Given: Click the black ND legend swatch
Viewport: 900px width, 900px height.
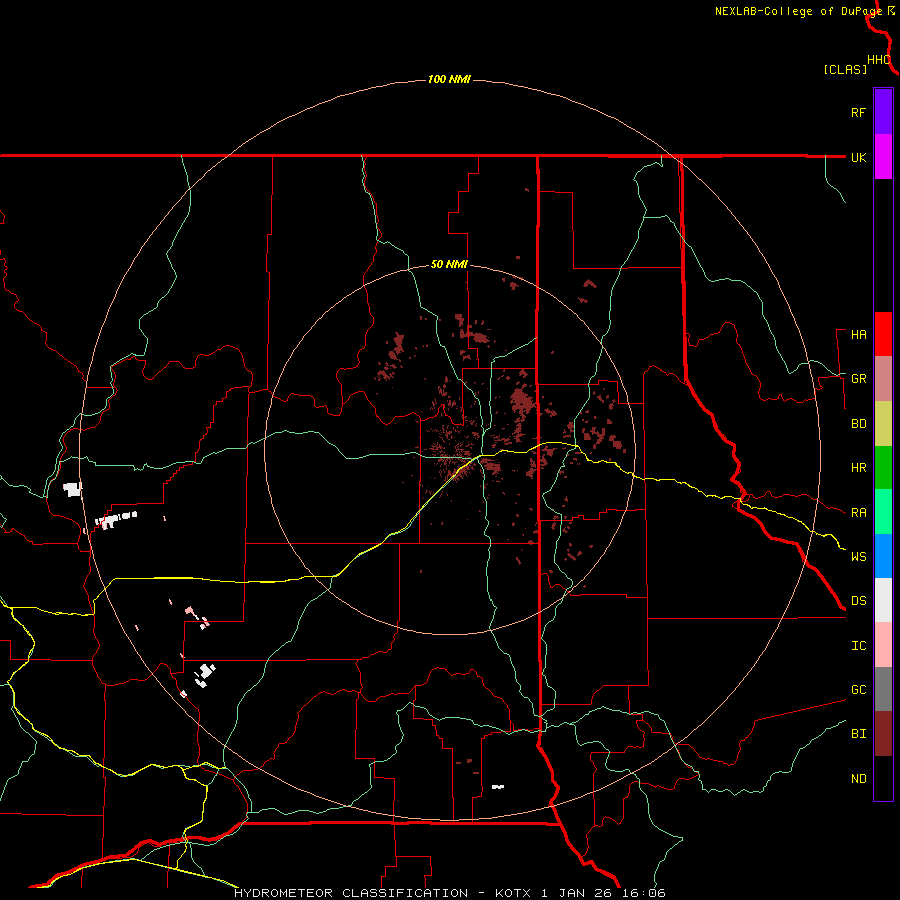Looking at the screenshot, I should (883, 778).
